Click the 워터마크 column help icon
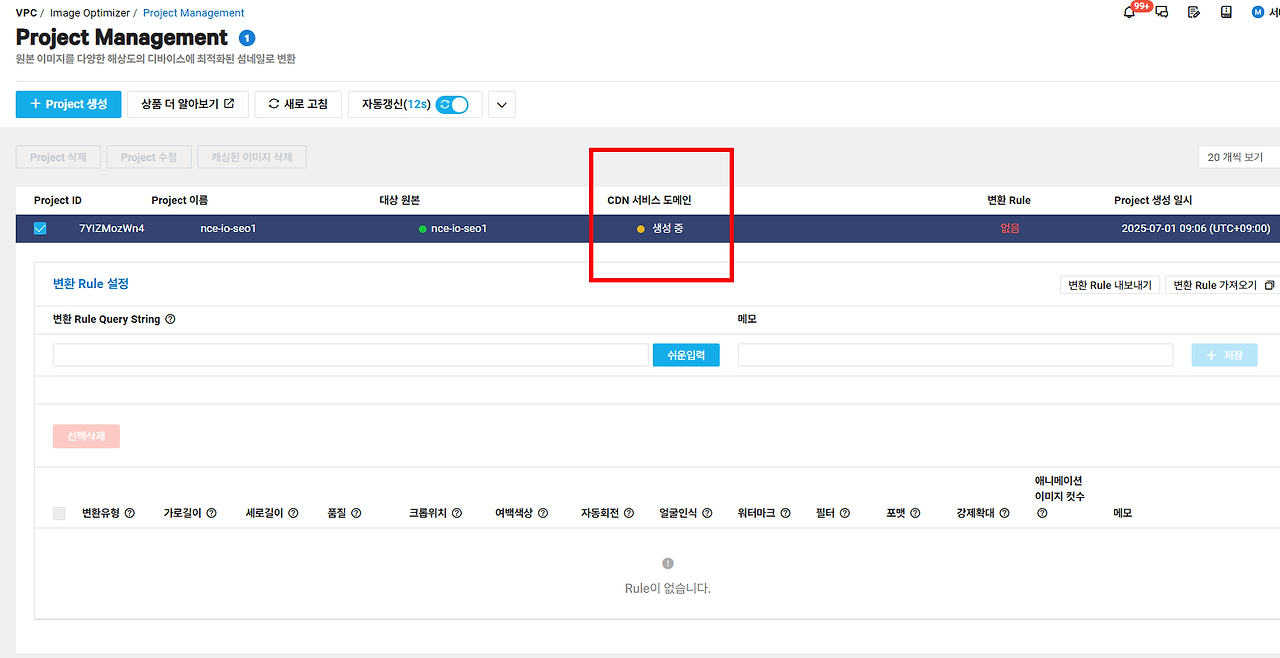Image resolution: width=1280 pixels, height=658 pixels. pos(786,512)
